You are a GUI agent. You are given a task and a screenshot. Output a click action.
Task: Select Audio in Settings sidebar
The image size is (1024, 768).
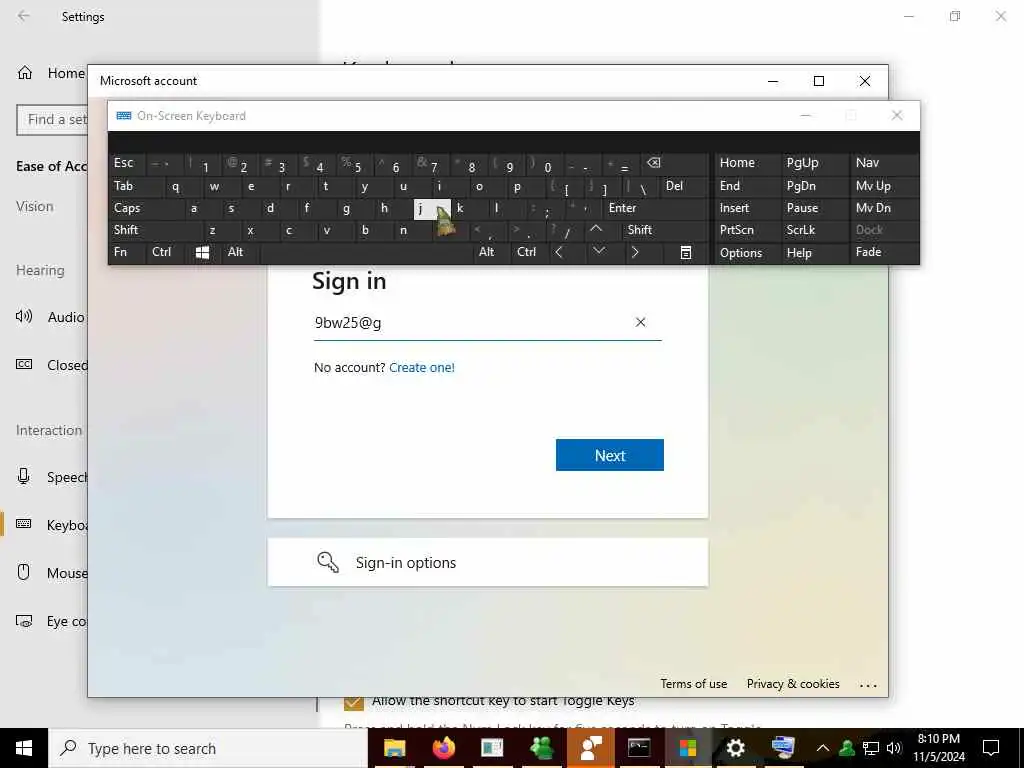[51, 317]
